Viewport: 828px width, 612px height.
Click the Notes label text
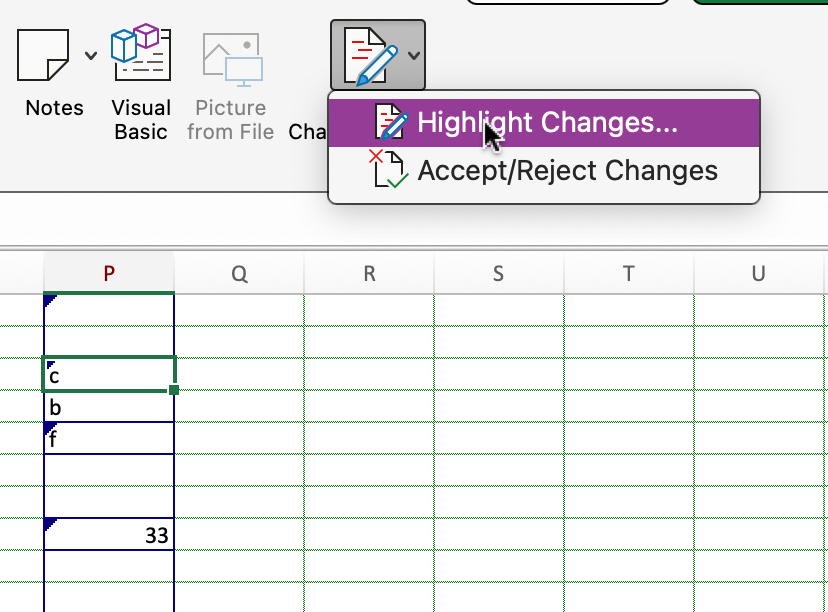tap(54, 108)
